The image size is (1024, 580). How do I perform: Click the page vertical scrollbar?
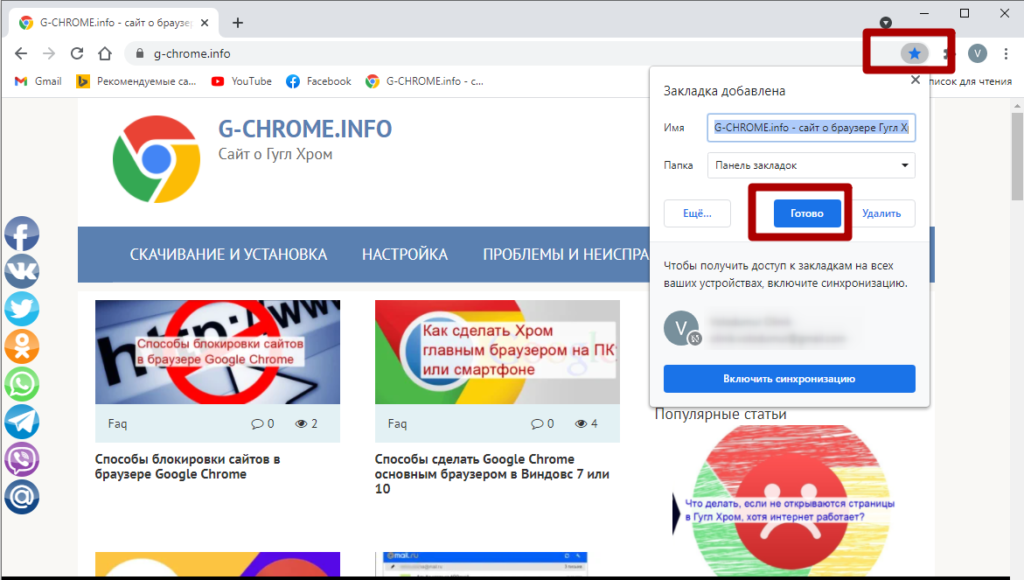click(x=1017, y=157)
